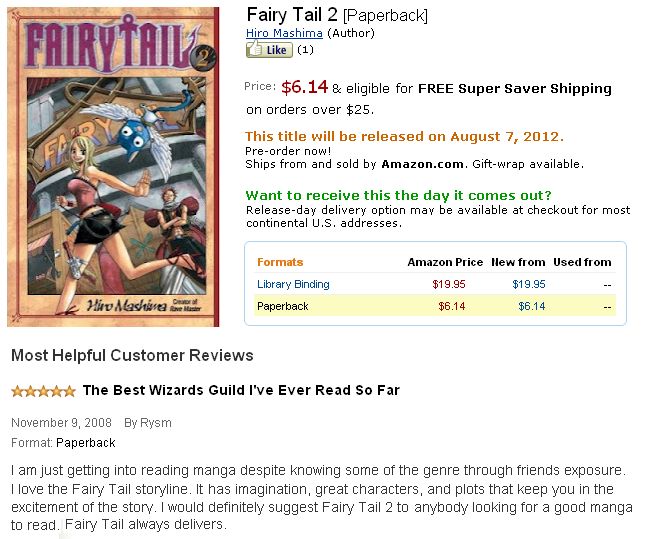
Task: Click the Paperback Amazon price $6.14
Action: point(452,306)
